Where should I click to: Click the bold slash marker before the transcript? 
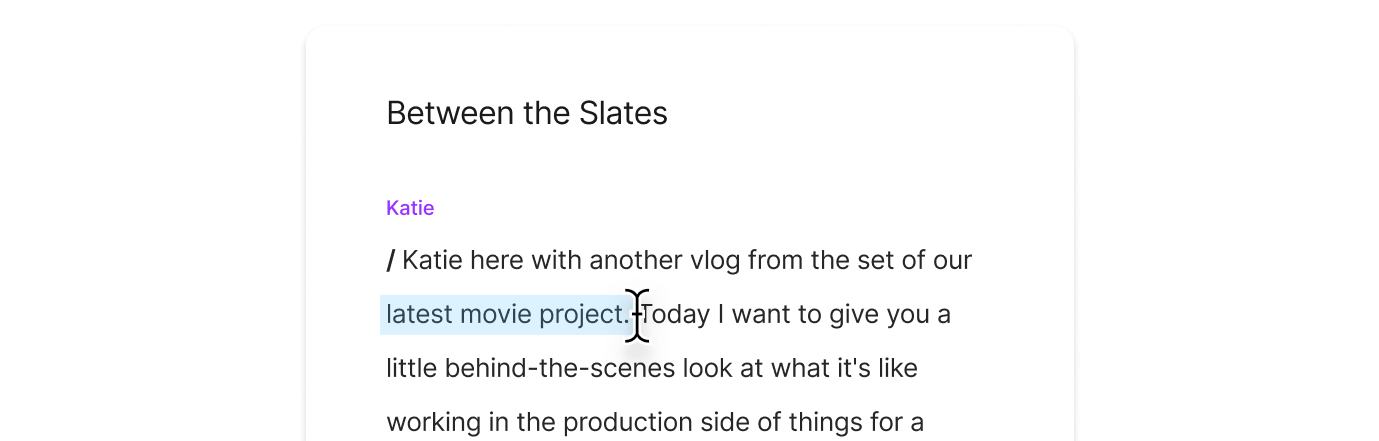point(391,261)
